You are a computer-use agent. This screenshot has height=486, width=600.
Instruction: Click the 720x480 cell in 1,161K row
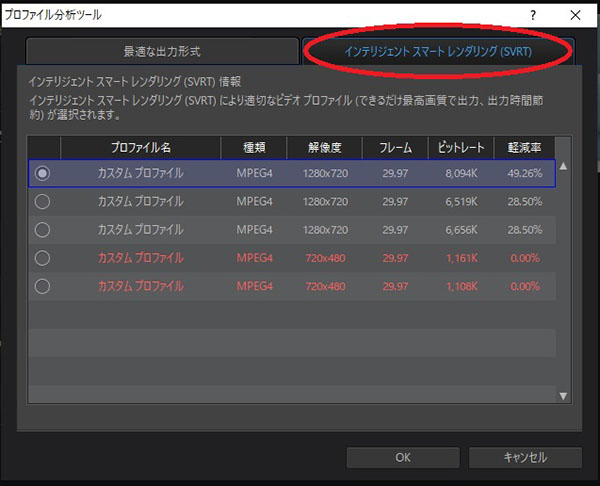tap(325, 258)
